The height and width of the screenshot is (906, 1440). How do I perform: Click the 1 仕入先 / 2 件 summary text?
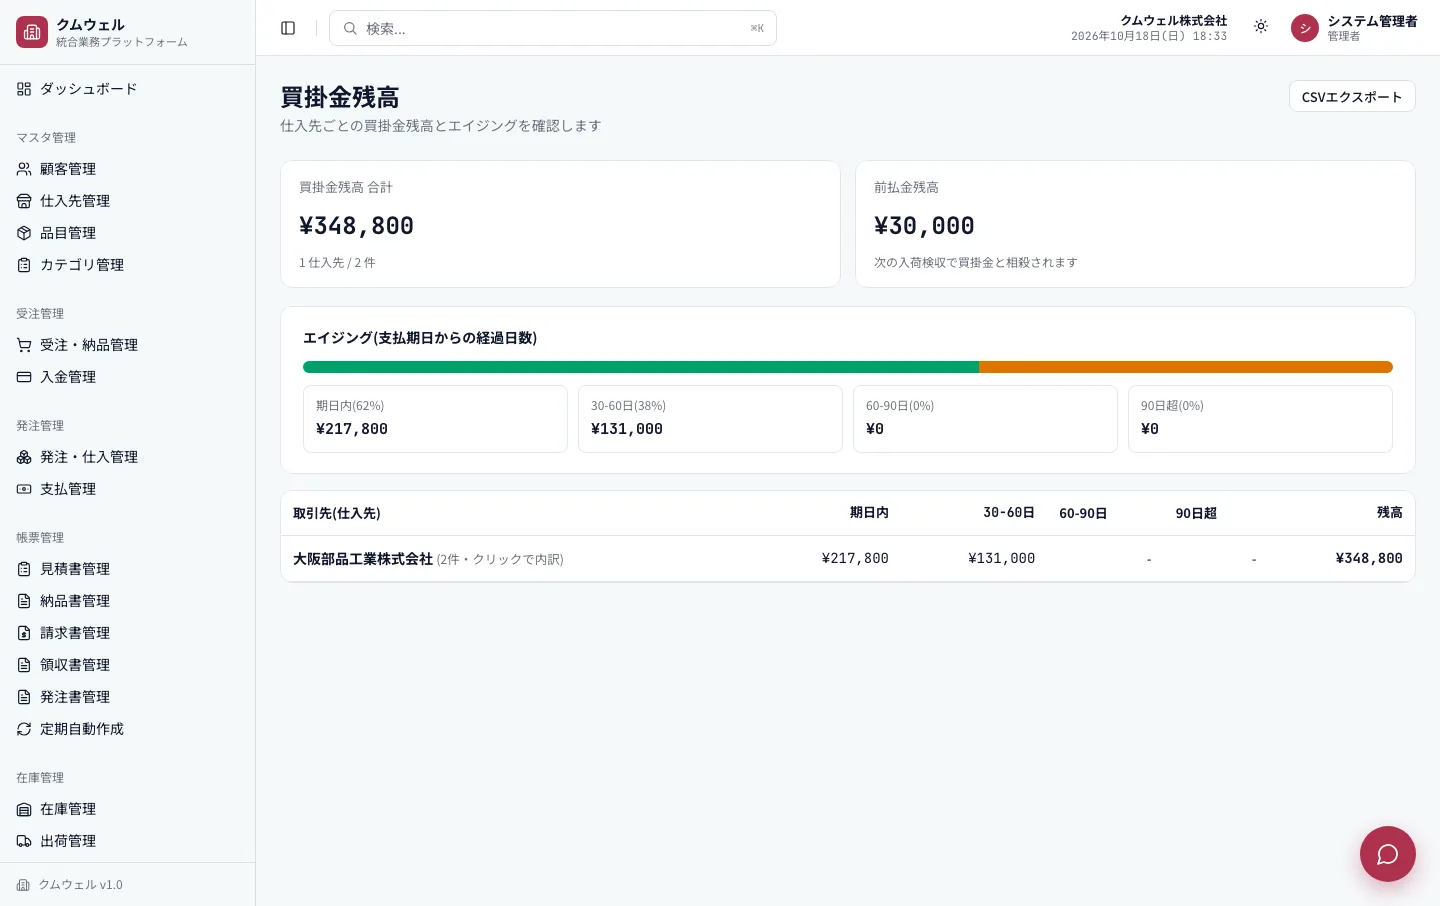(x=337, y=263)
